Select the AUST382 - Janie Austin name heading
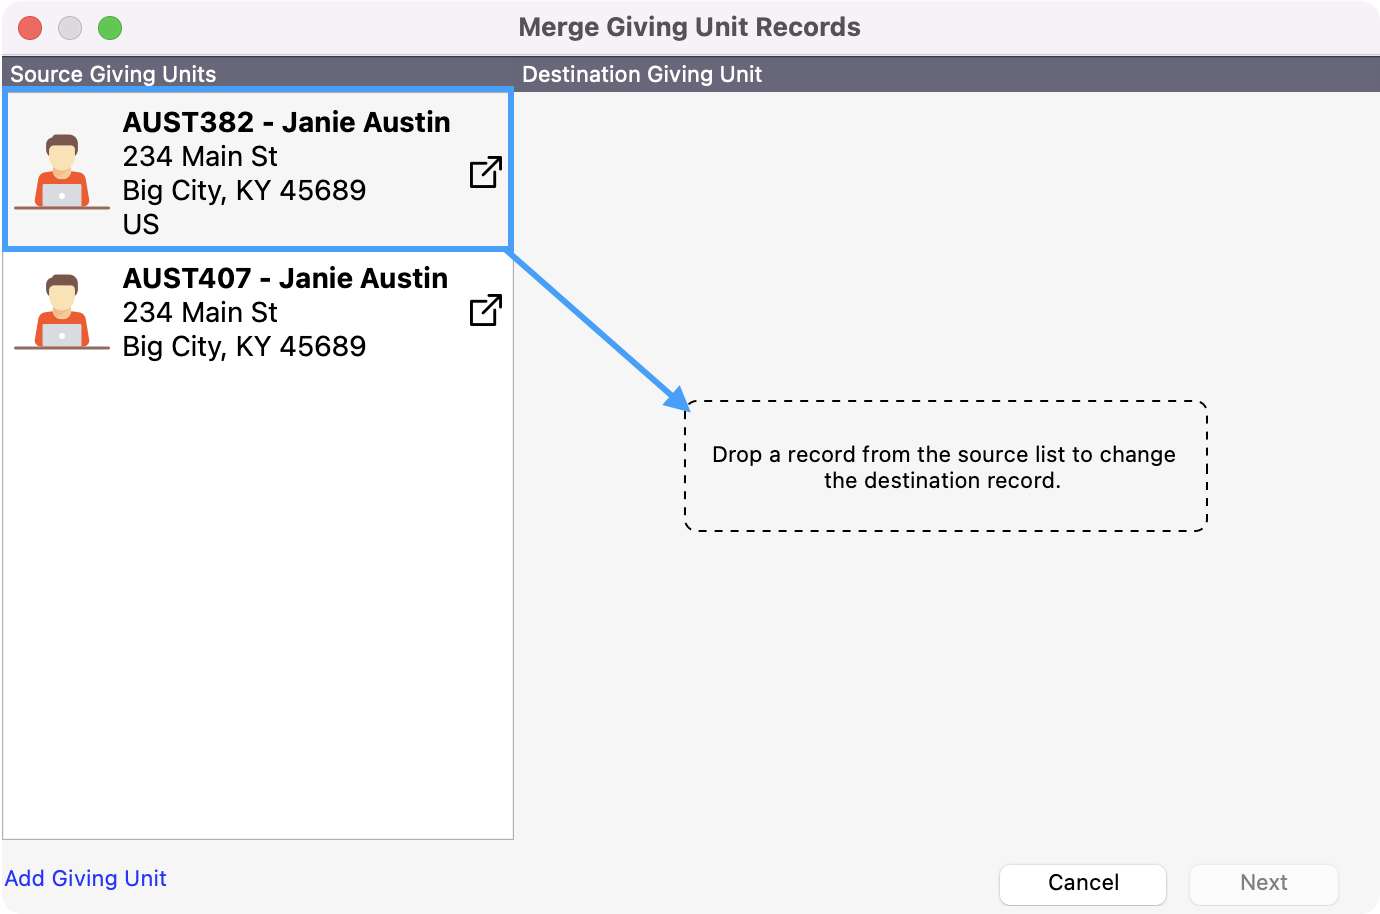1380x914 pixels. (x=286, y=122)
